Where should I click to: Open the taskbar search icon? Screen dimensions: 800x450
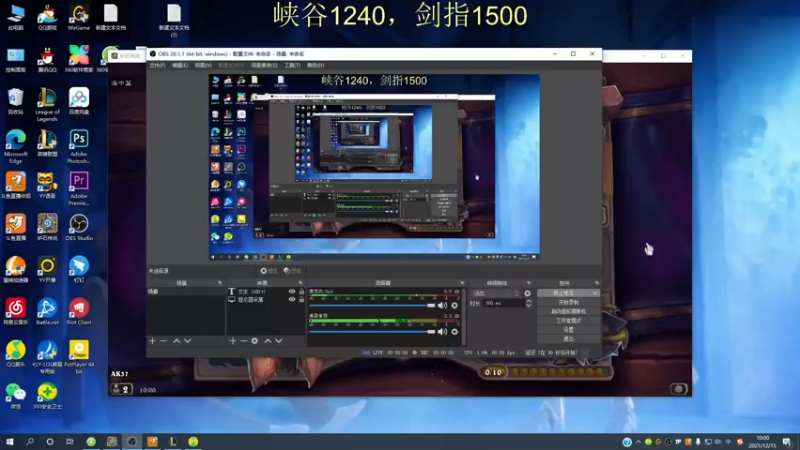pyautogui.click(x=30, y=441)
